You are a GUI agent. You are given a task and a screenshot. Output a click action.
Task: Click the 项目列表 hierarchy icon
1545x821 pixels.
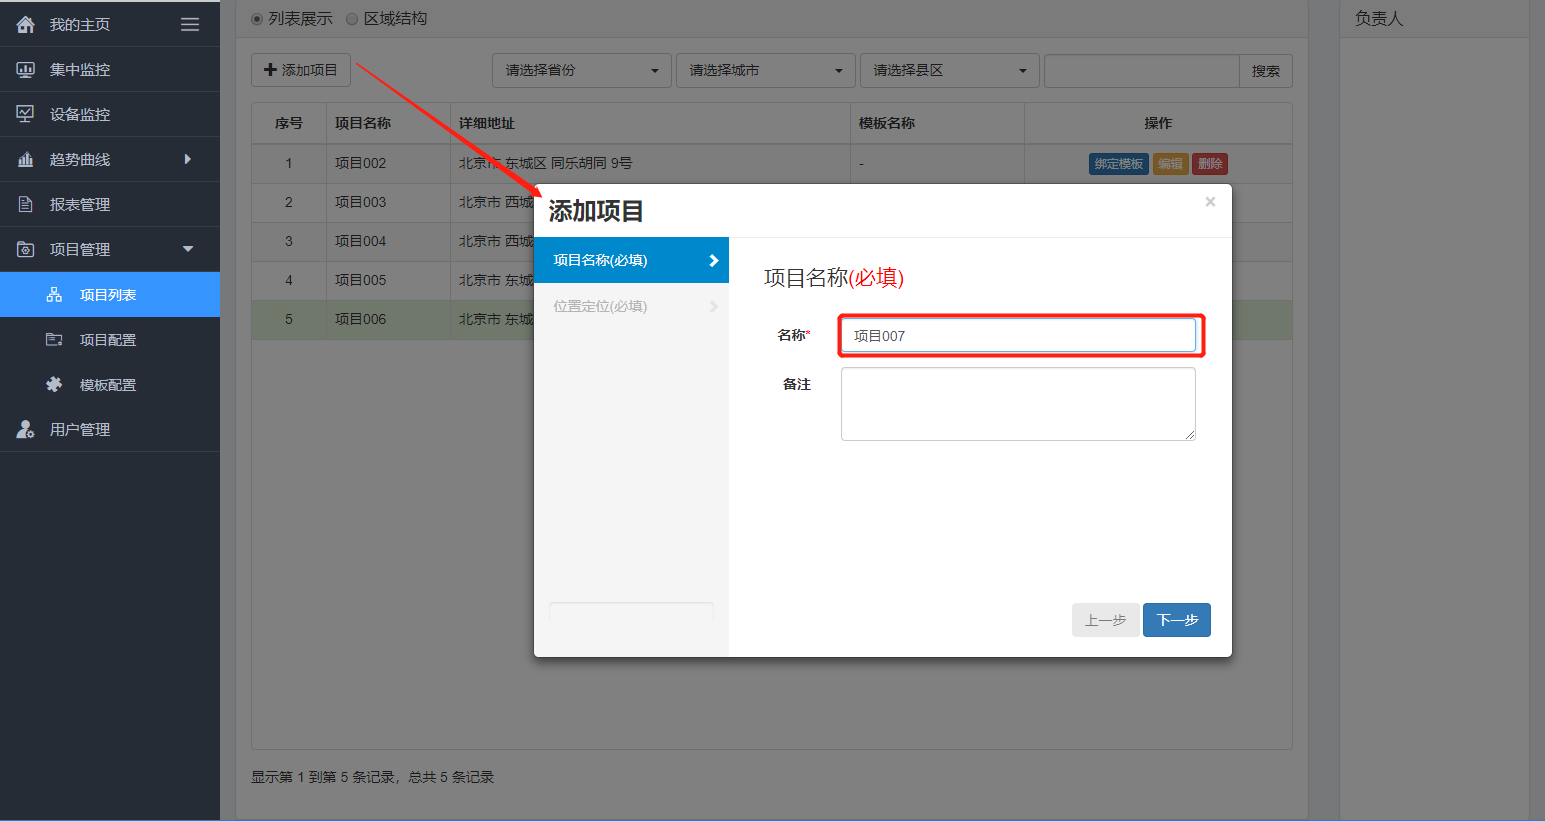click(x=54, y=294)
